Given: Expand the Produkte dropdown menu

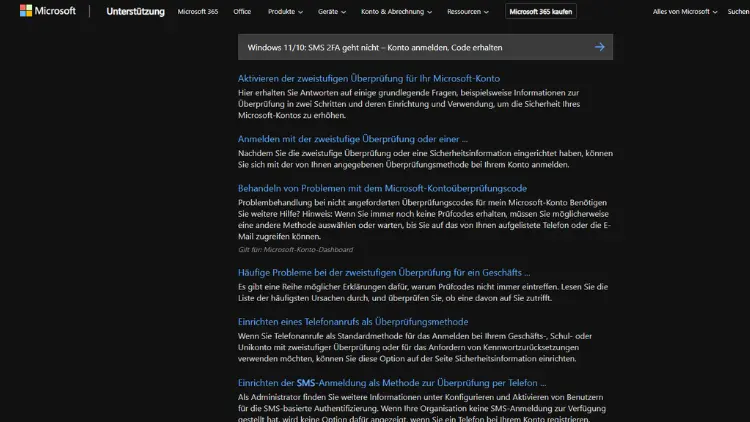Looking at the screenshot, I should pyautogui.click(x=279, y=12).
